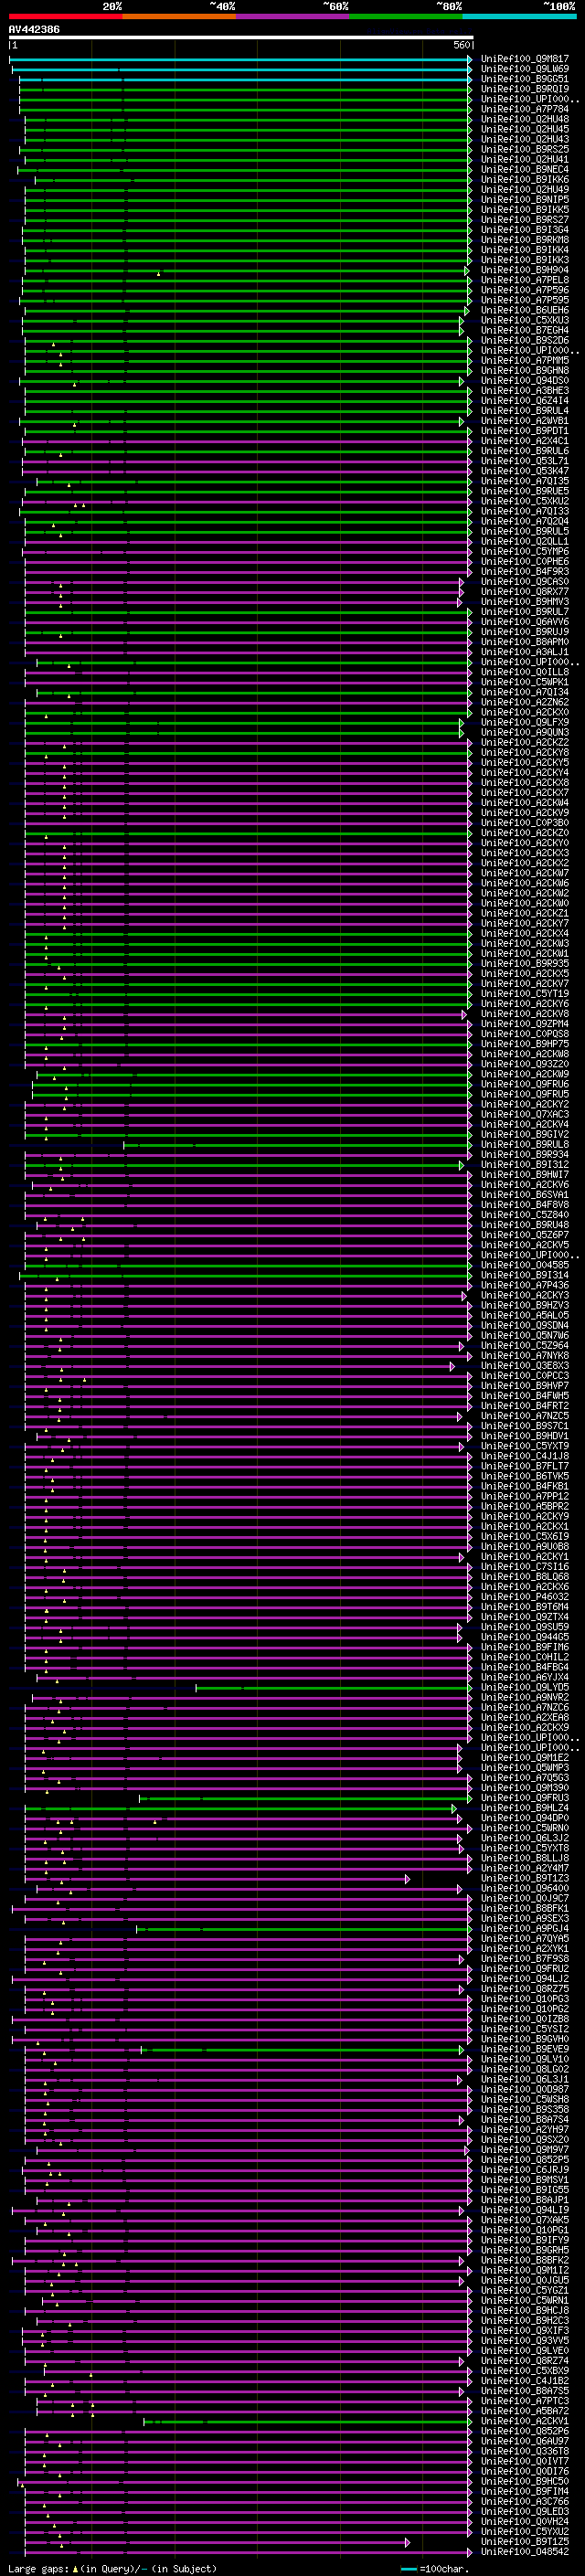585x2576 pixels.
Task: Click the 560 end-position label of query scale
Action: 462,45
